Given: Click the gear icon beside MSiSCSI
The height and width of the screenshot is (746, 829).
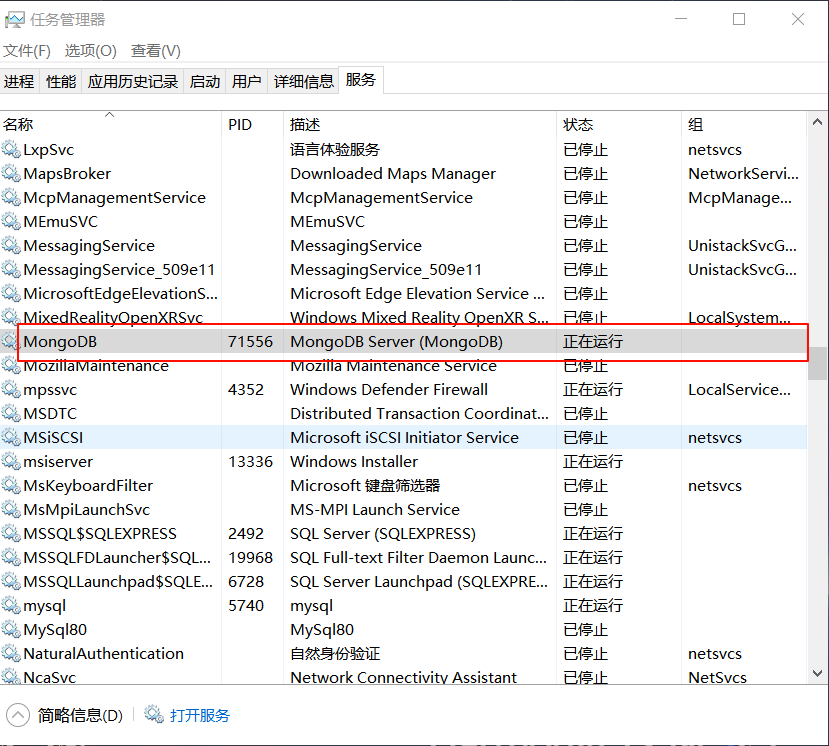Looking at the screenshot, I should [11, 437].
